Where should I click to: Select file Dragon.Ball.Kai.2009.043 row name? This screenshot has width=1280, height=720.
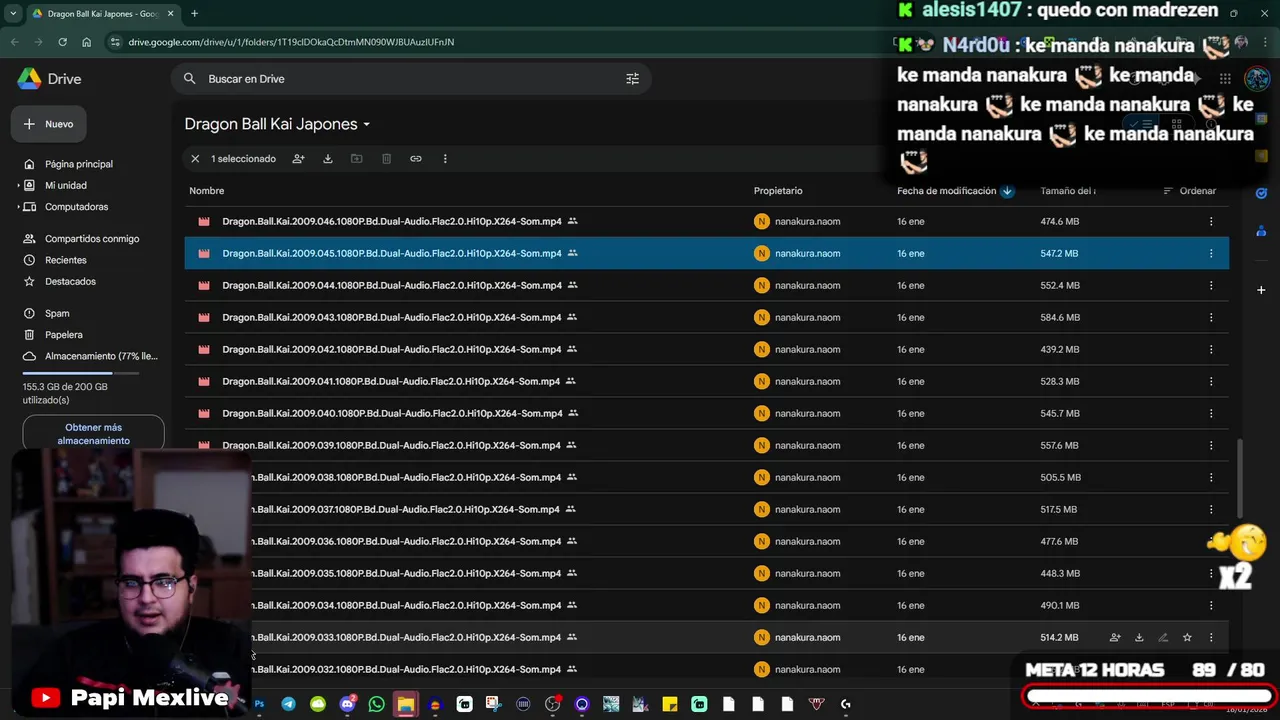(392, 317)
